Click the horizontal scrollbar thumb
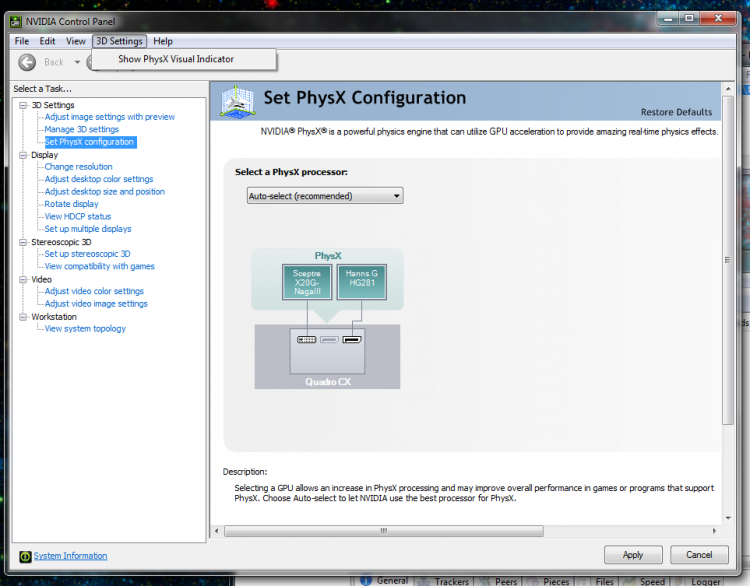Viewport: 750px width, 586px height. pyautogui.click(x=384, y=531)
